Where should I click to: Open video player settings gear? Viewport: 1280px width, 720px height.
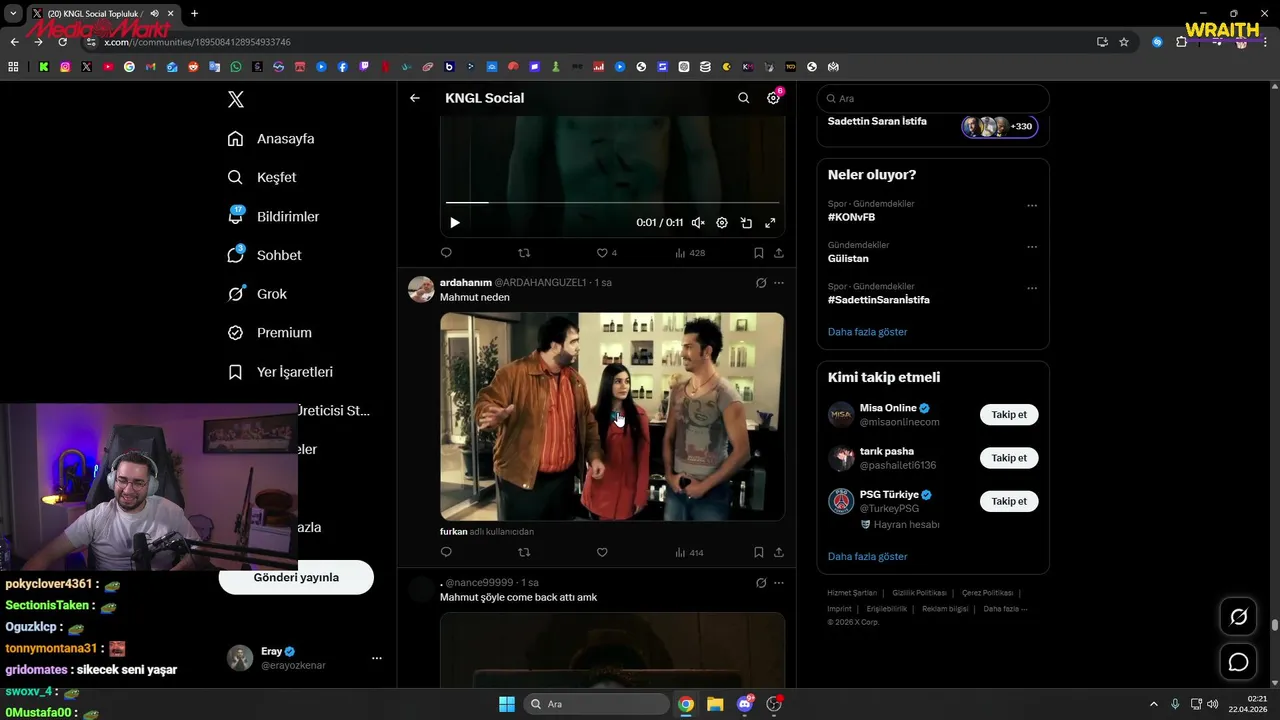722,223
